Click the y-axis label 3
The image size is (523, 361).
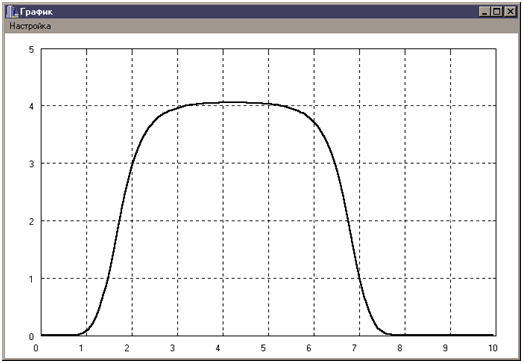[31, 164]
